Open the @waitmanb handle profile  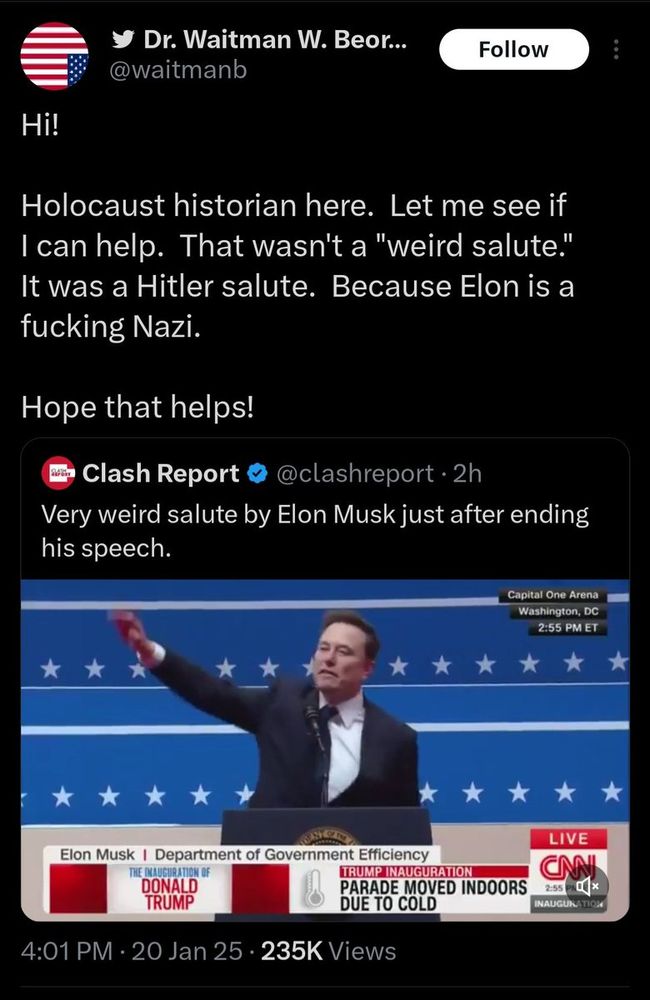pos(179,70)
